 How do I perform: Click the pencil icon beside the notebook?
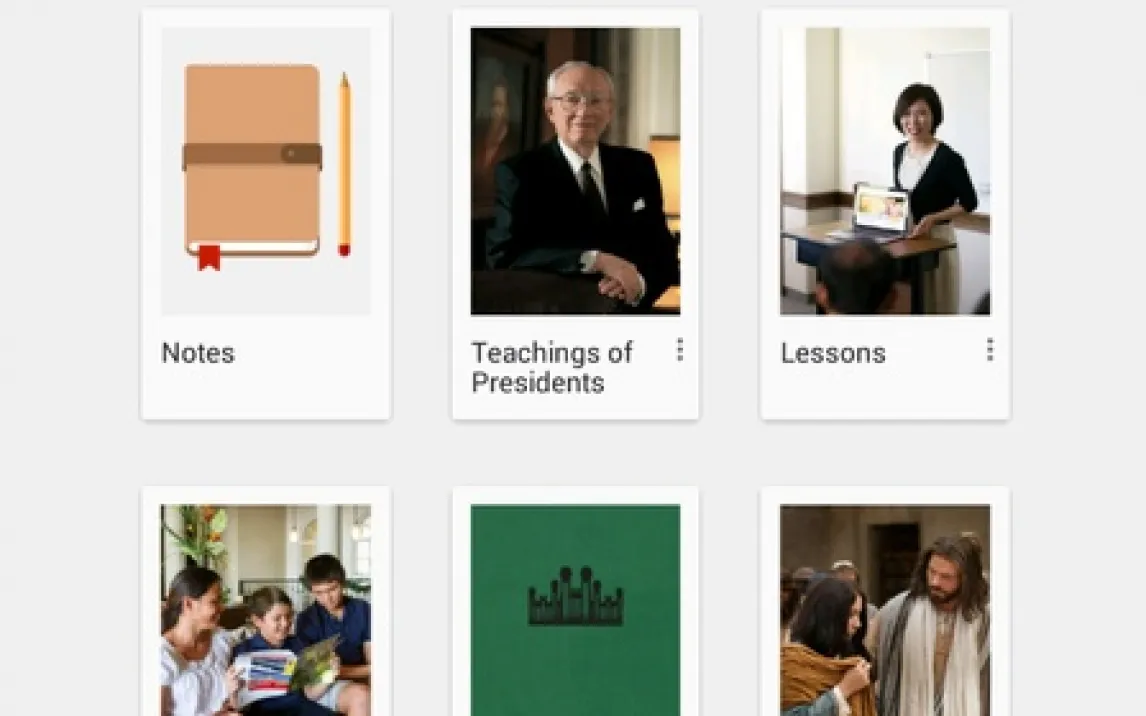(x=344, y=164)
